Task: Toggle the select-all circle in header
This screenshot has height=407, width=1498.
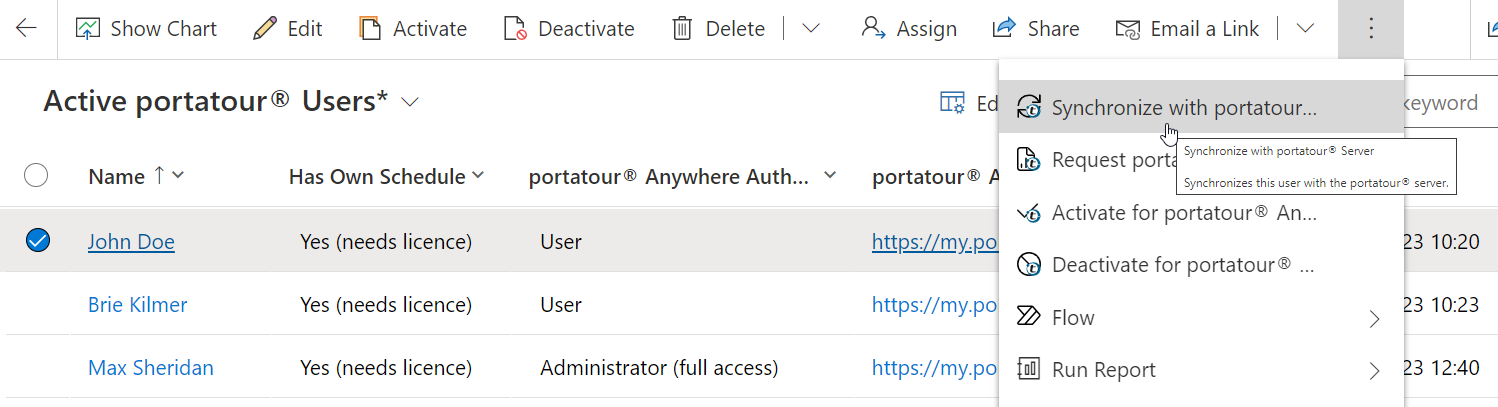Action: [x=36, y=176]
